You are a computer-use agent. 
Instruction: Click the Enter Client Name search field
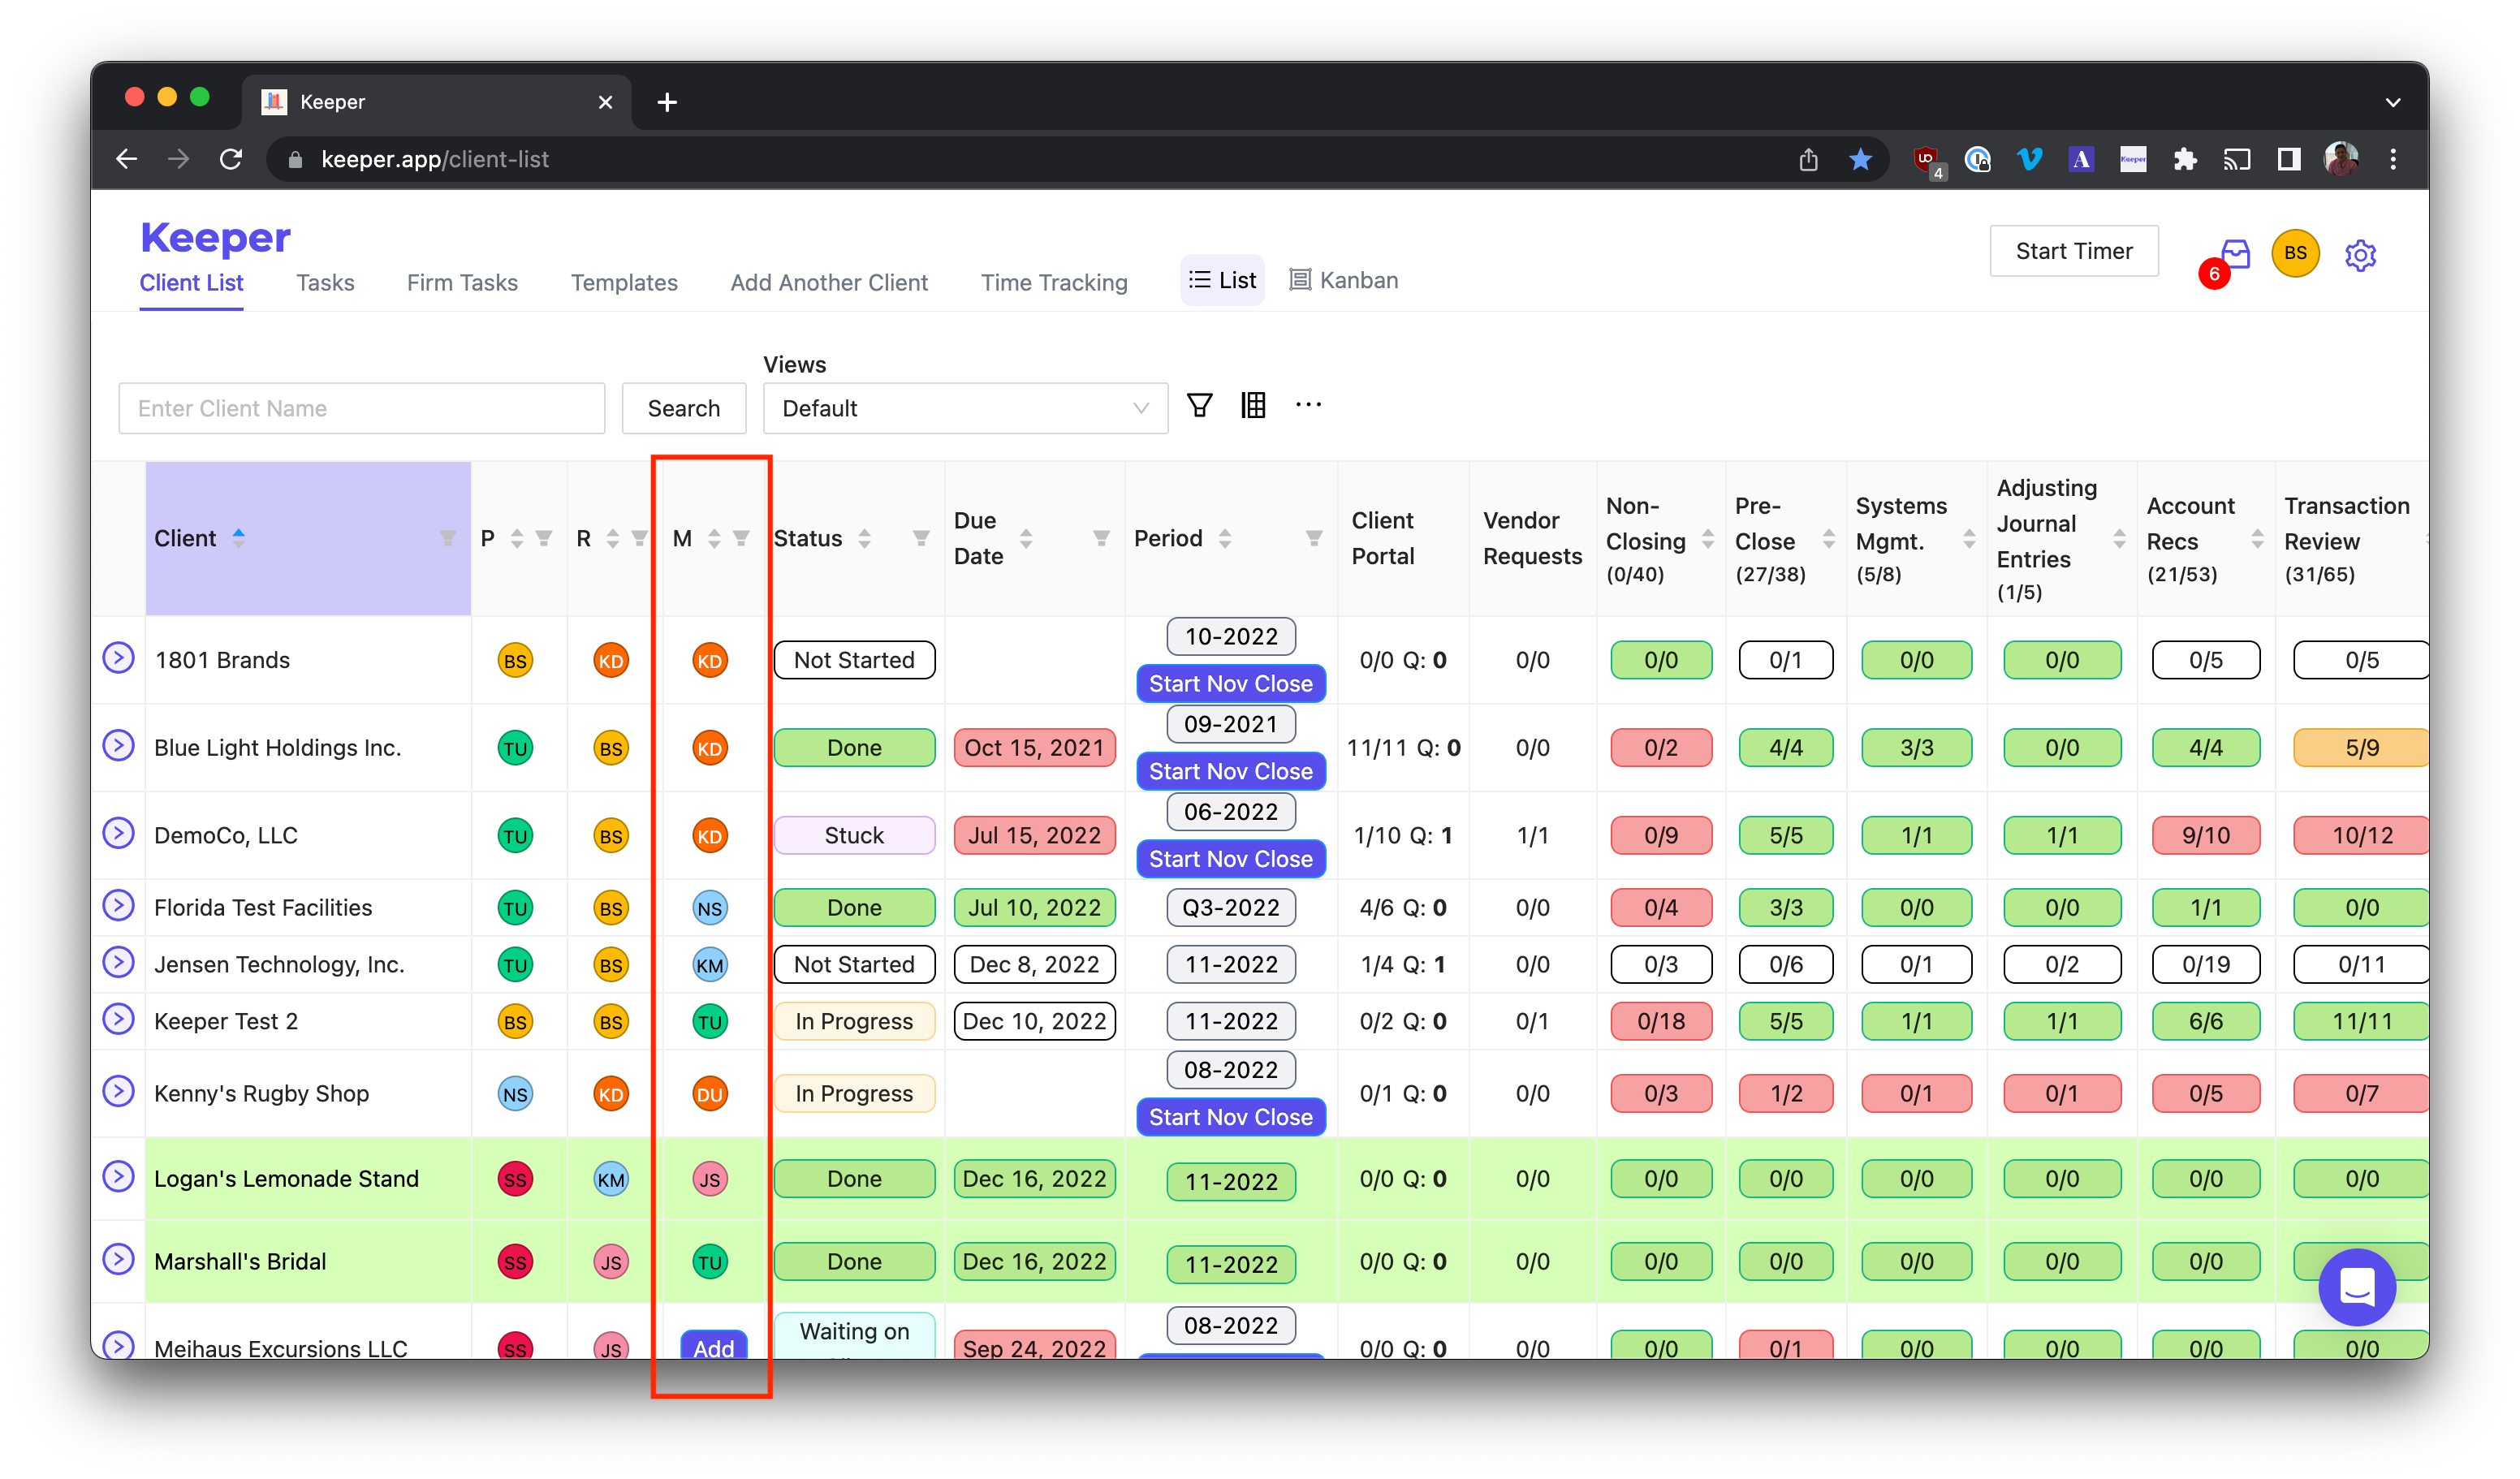click(361, 408)
